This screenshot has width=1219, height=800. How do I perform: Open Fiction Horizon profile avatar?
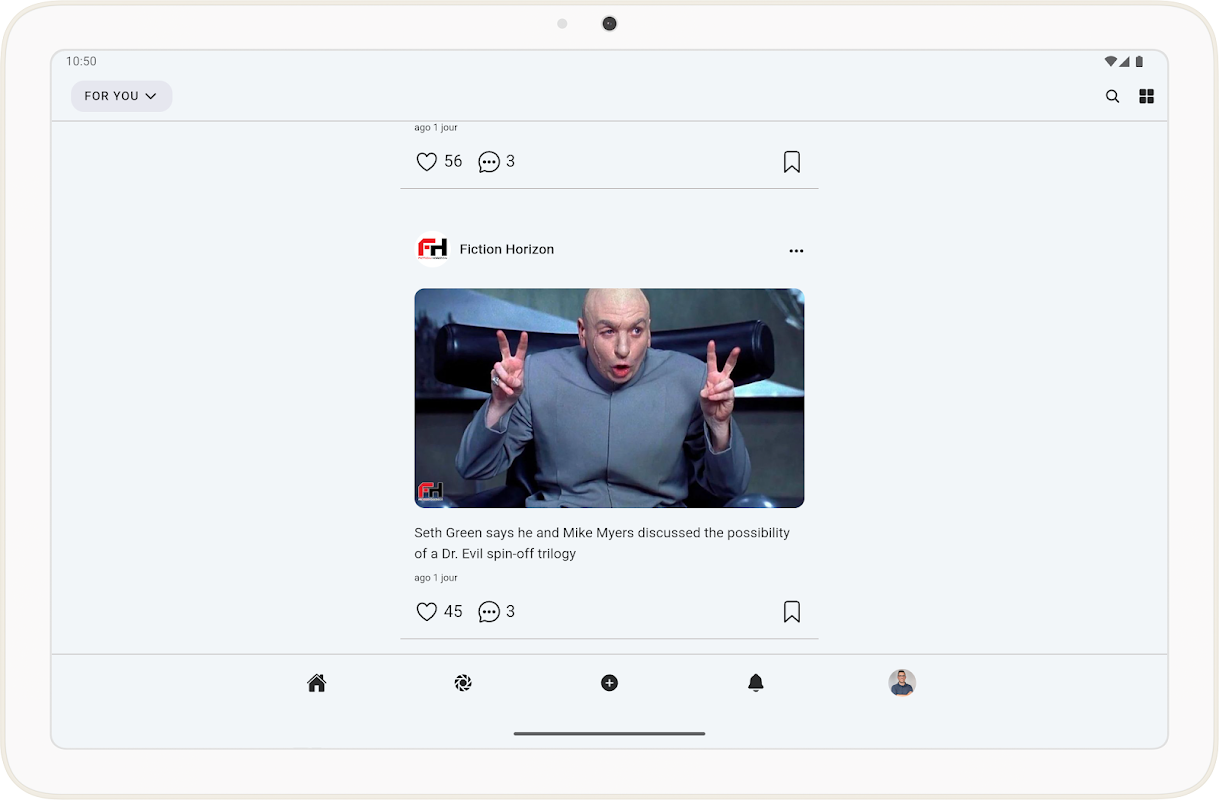(x=432, y=249)
